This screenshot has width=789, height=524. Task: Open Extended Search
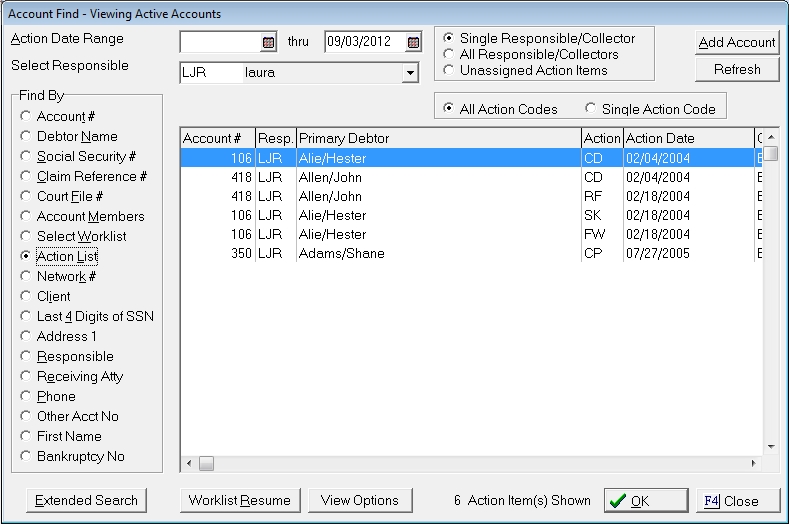pyautogui.click(x=86, y=501)
